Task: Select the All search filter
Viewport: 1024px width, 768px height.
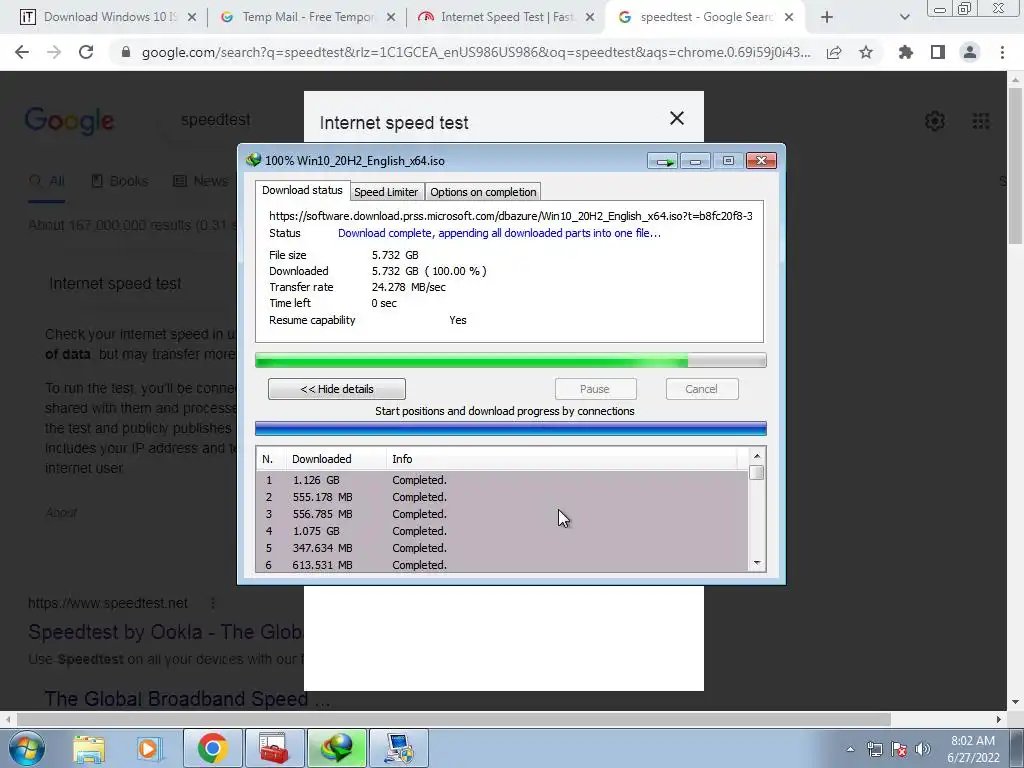Action: point(46,181)
